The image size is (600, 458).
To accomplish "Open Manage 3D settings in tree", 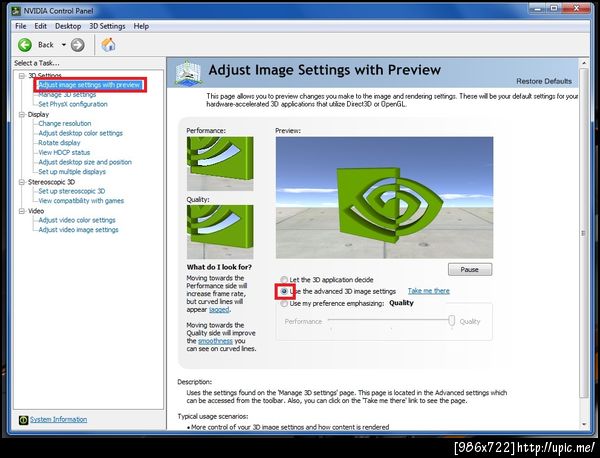I will coord(67,95).
